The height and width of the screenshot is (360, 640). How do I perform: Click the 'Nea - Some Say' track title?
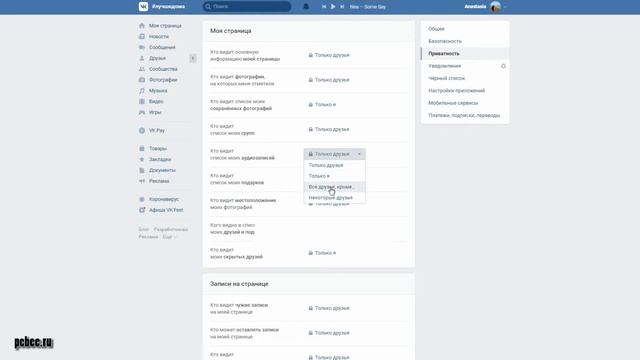[368, 7]
